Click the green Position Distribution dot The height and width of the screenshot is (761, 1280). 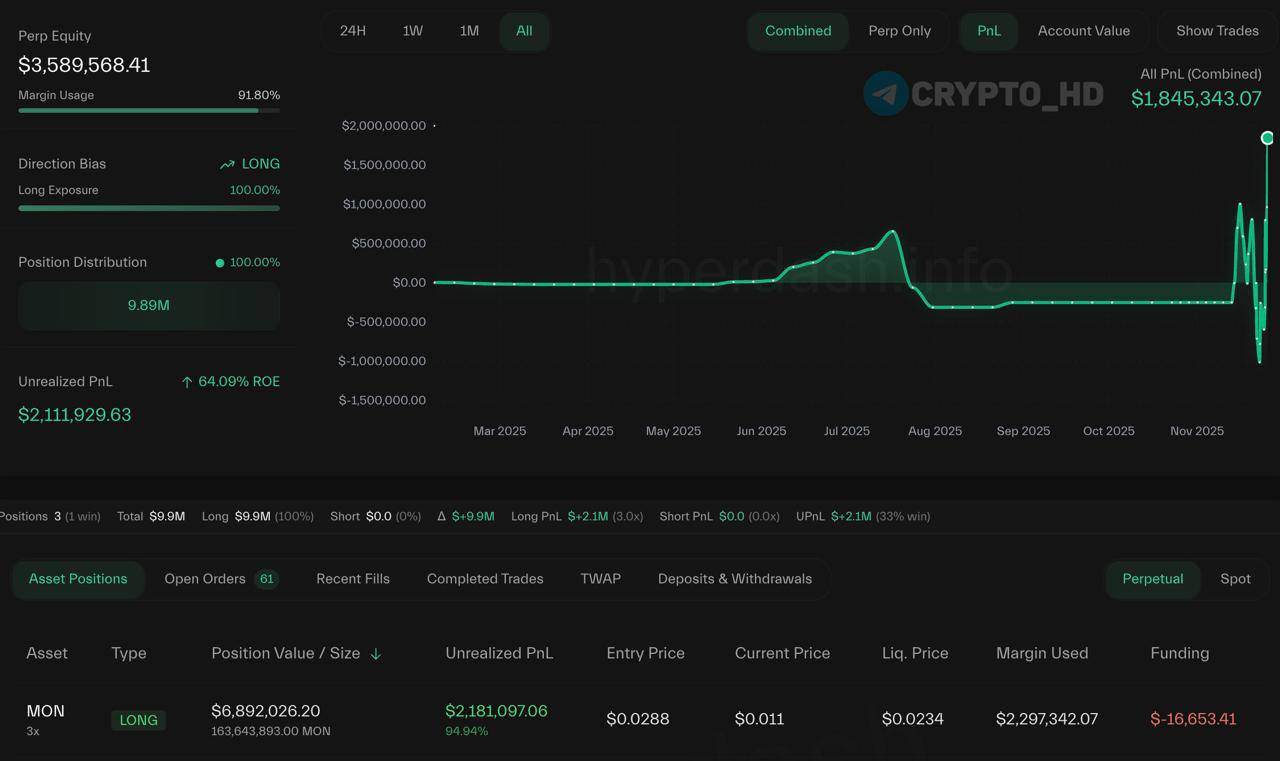point(220,263)
